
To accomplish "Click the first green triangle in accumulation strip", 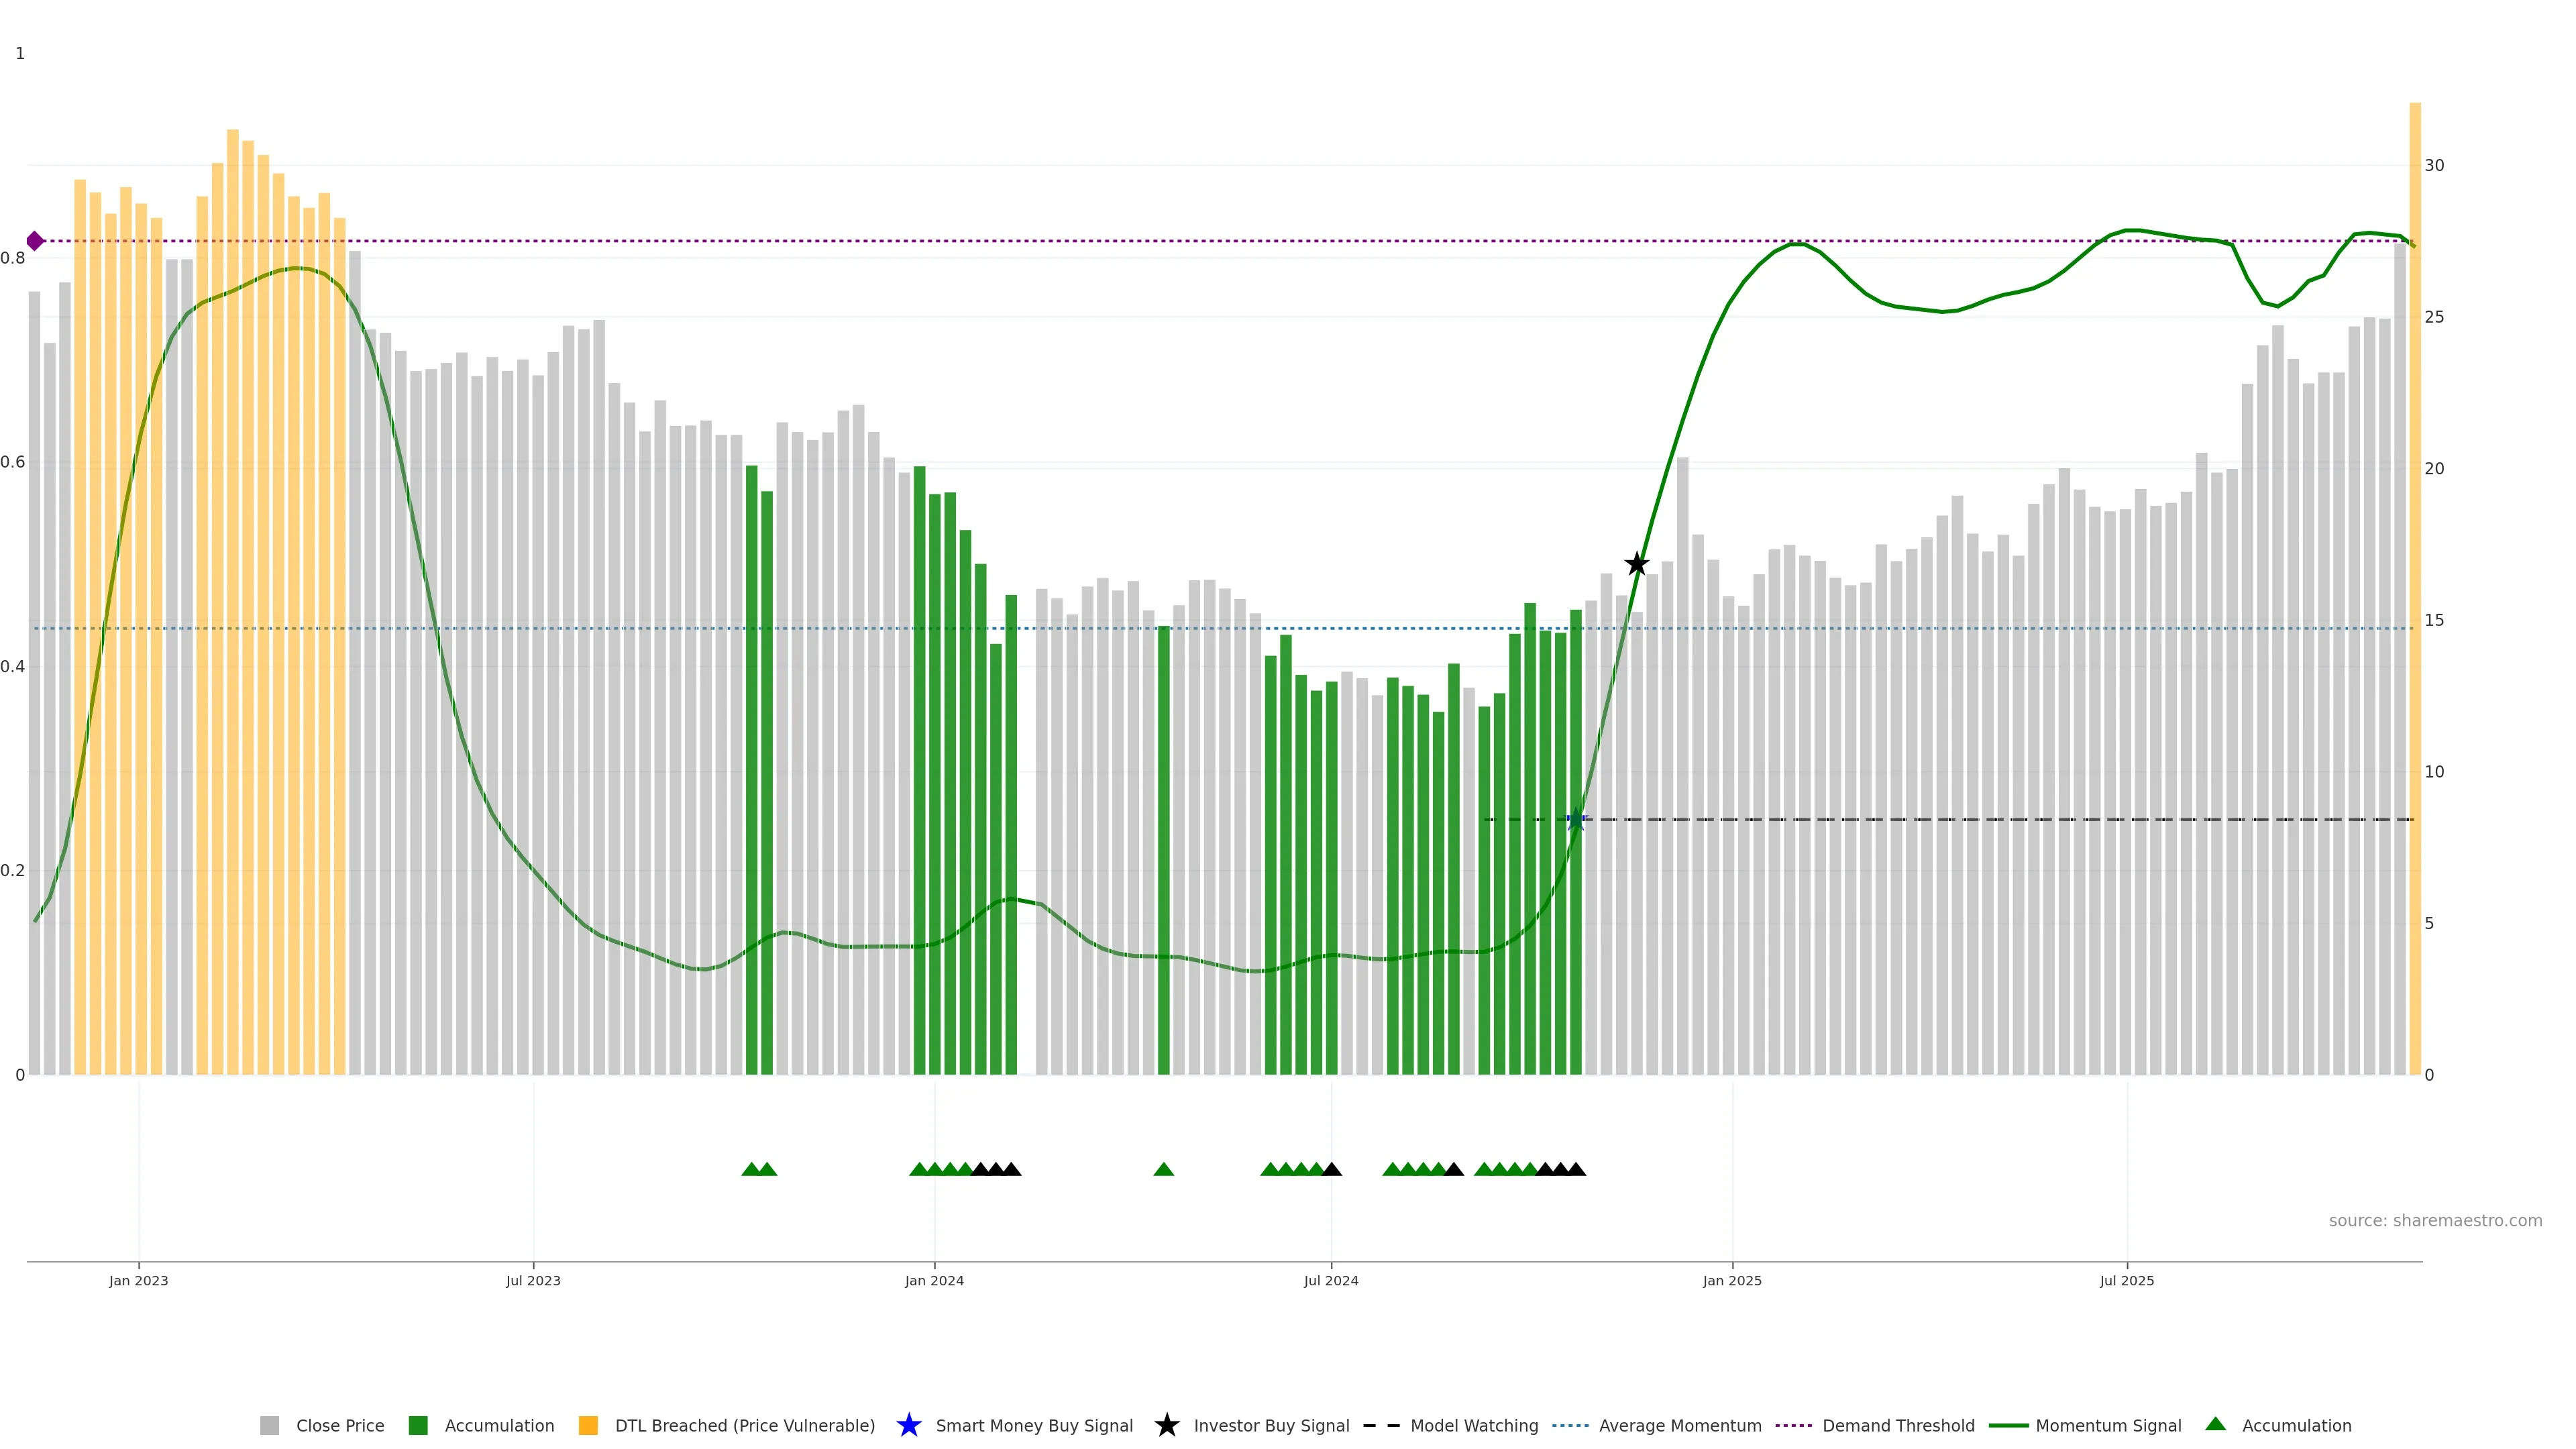I will (751, 1169).
